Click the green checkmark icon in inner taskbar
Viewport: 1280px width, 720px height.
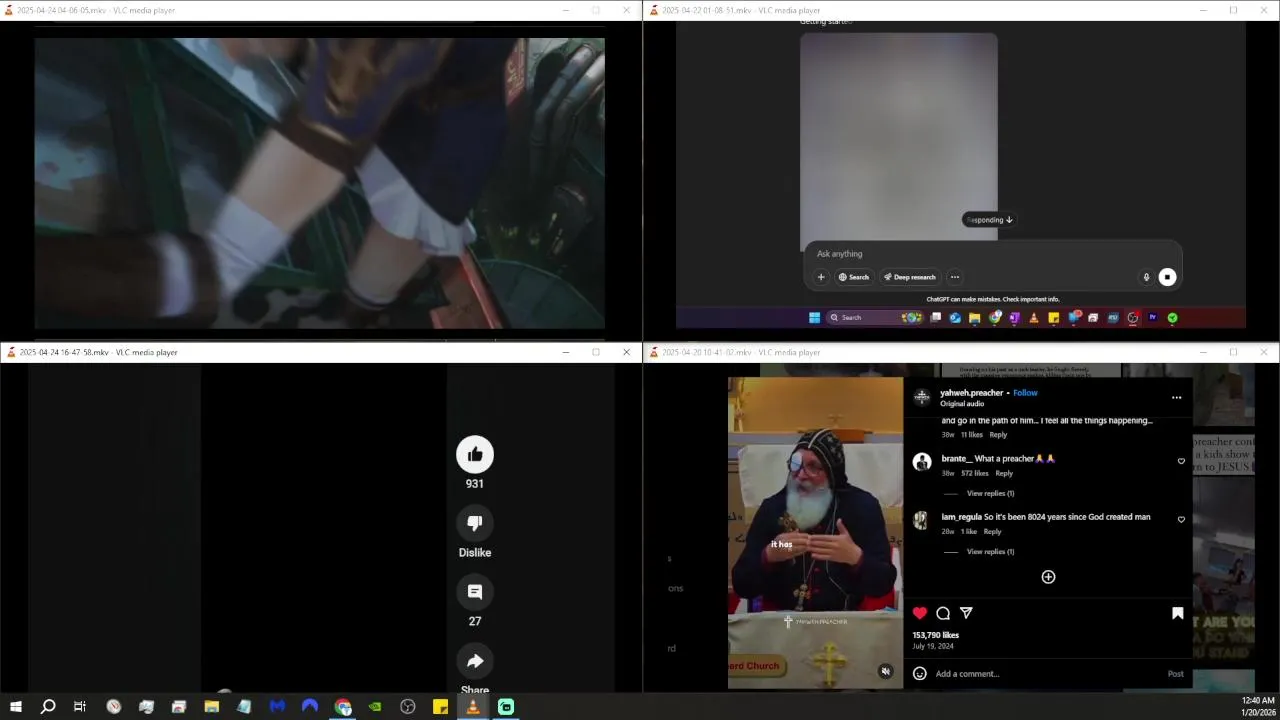tap(1172, 318)
